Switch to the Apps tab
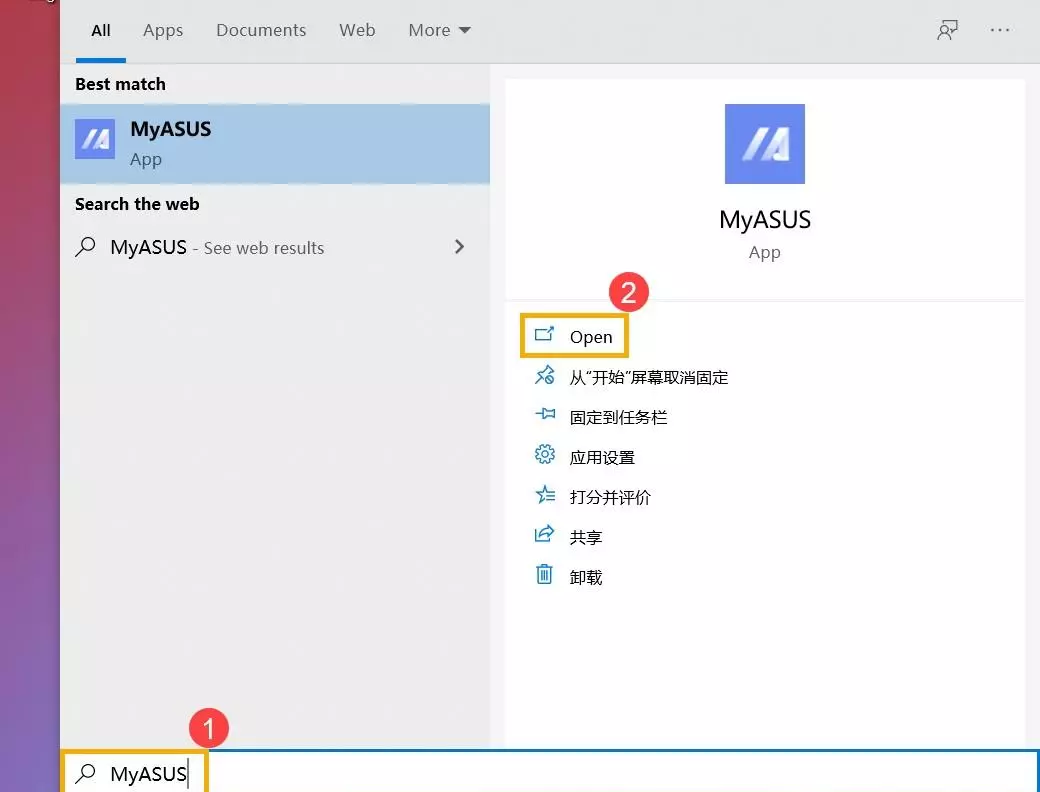Viewport: 1040px width, 792px height. point(163,30)
